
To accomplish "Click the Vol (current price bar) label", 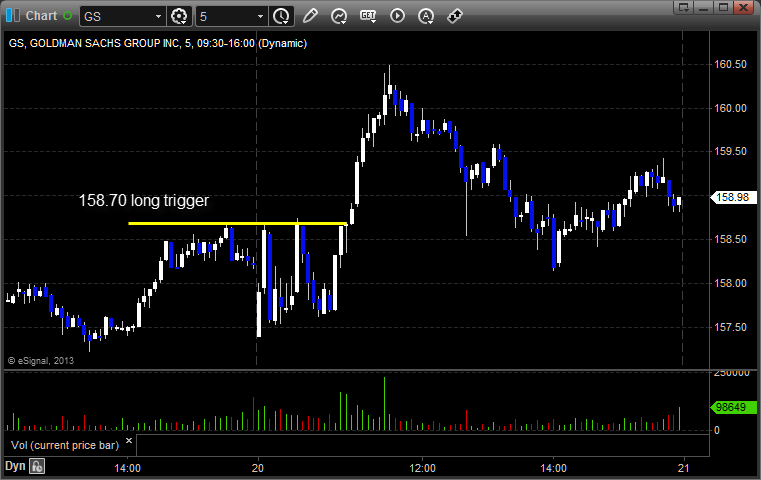I will [65, 445].
